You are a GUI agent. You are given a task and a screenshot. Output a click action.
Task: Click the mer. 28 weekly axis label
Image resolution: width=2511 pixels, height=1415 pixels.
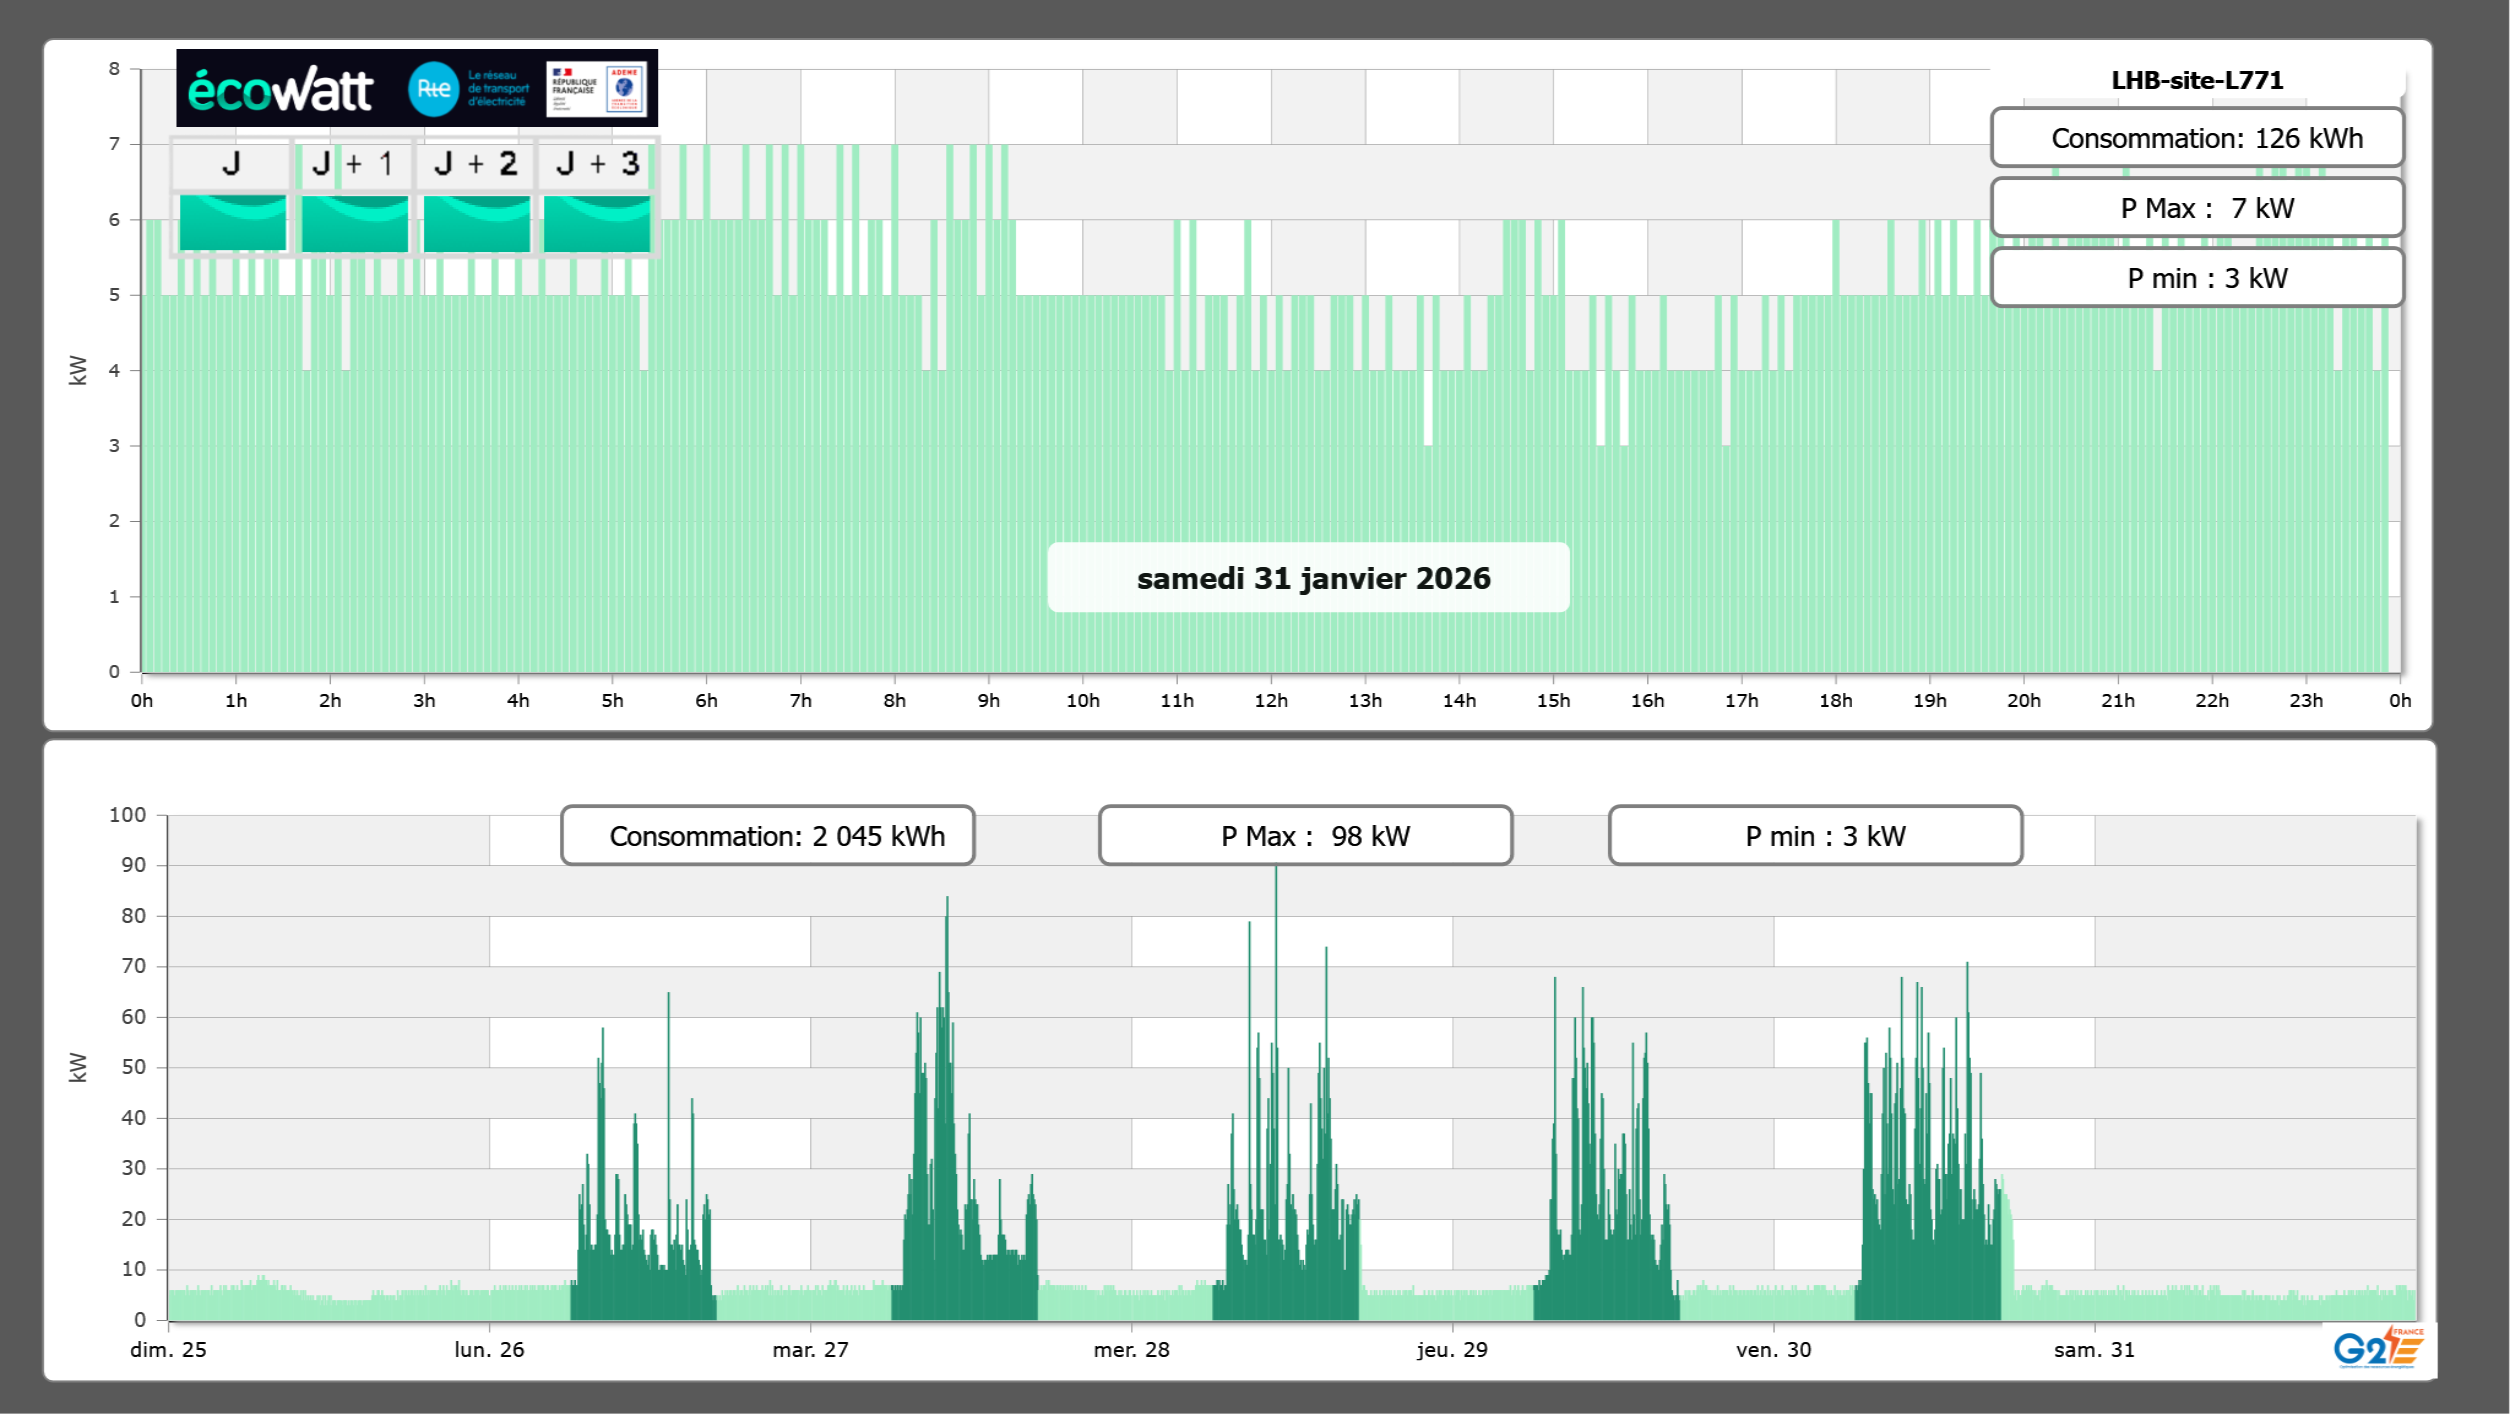(x=1131, y=1349)
